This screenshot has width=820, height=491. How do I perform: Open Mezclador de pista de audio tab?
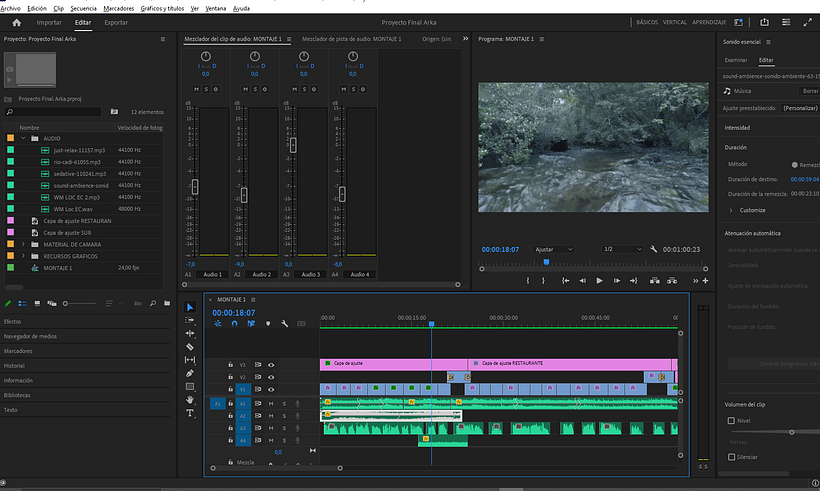(x=351, y=39)
